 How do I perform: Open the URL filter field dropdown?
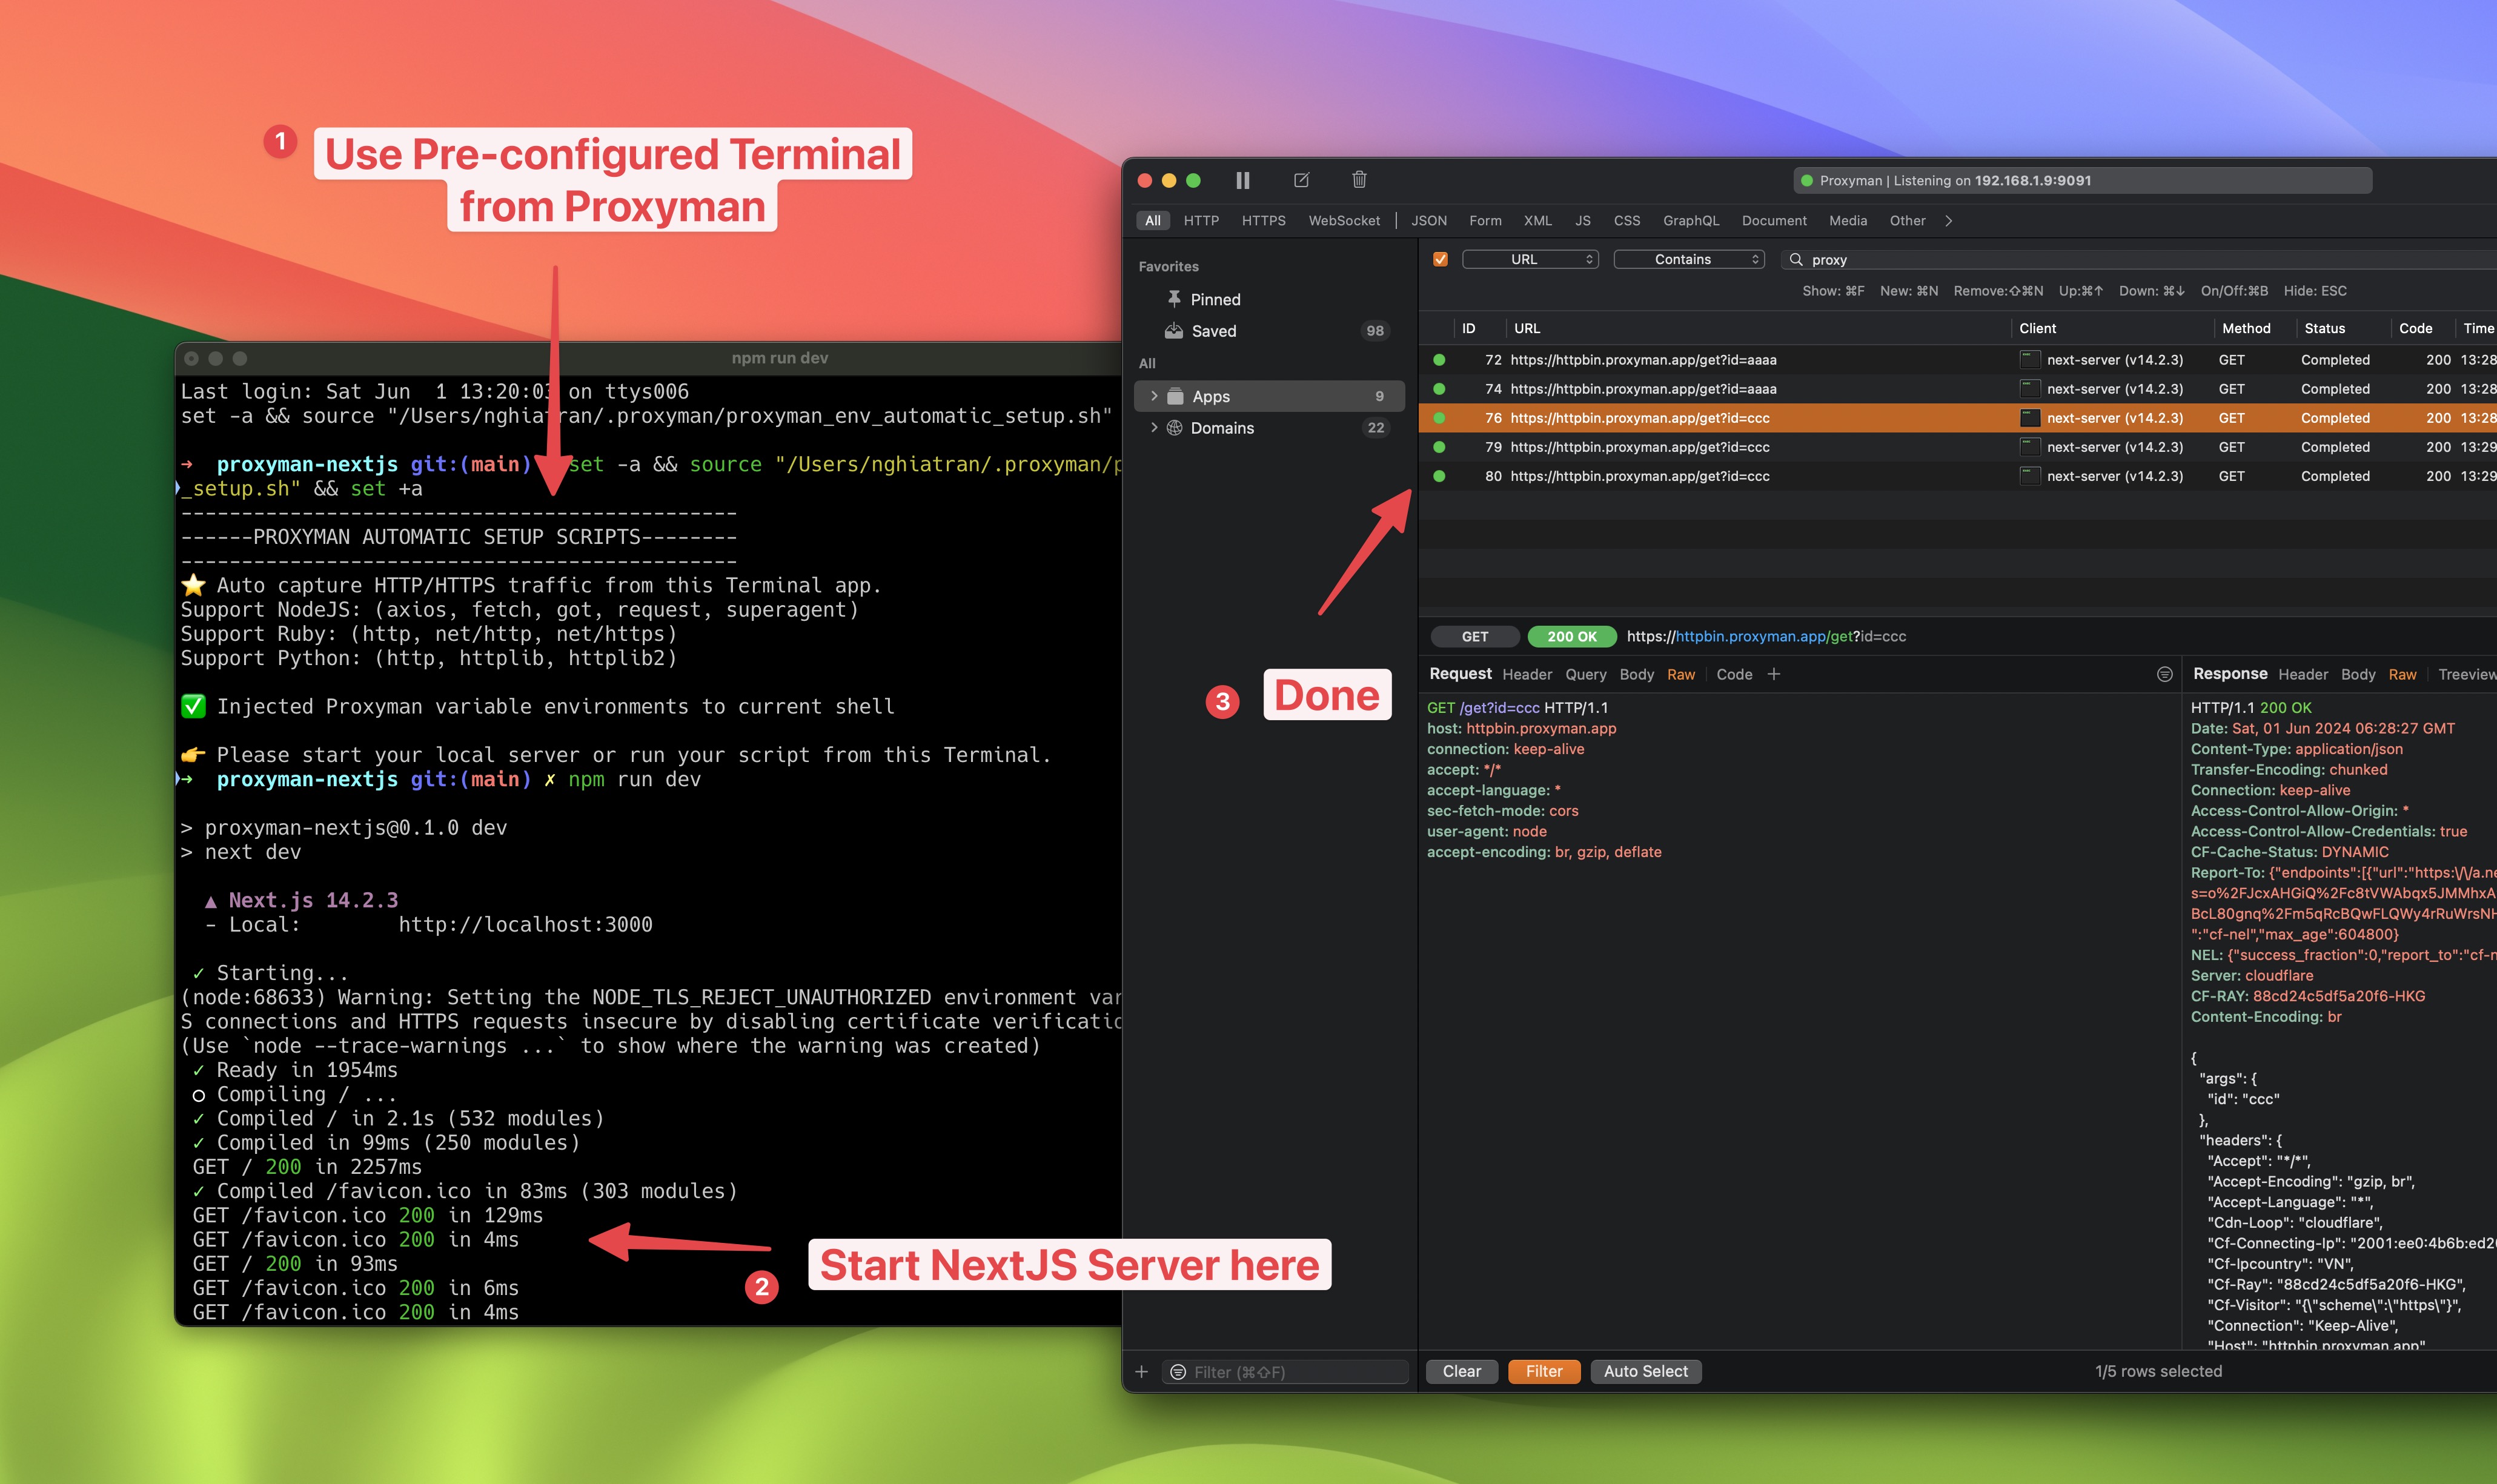click(1529, 259)
